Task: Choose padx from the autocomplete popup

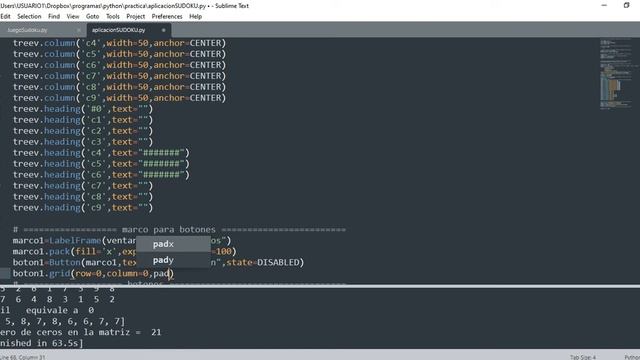Action: pos(173,244)
